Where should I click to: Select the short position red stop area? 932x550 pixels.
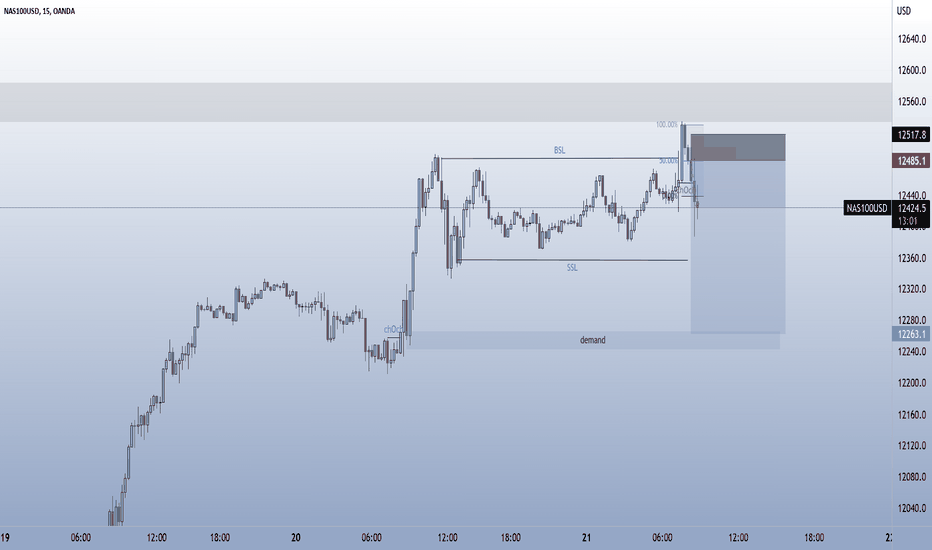pyautogui.click(x=738, y=147)
